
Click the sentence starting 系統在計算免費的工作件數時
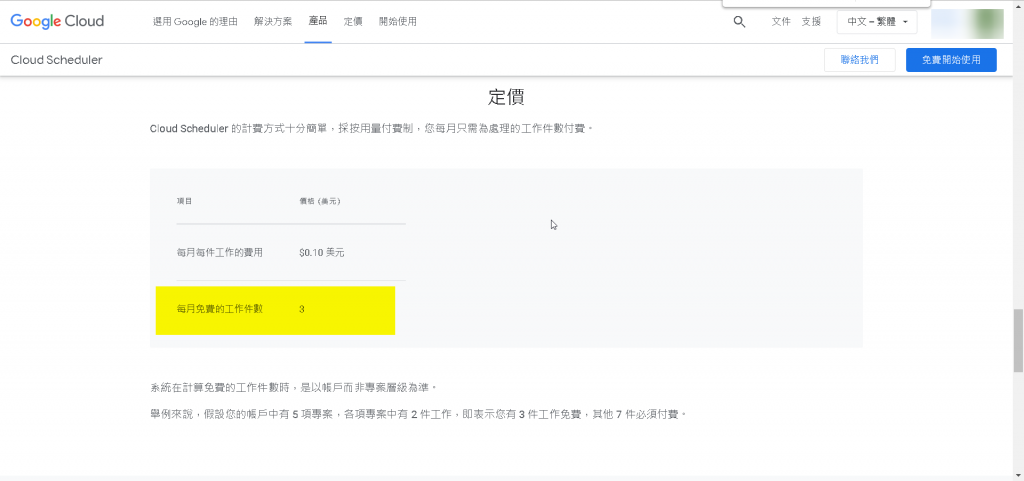293,388
